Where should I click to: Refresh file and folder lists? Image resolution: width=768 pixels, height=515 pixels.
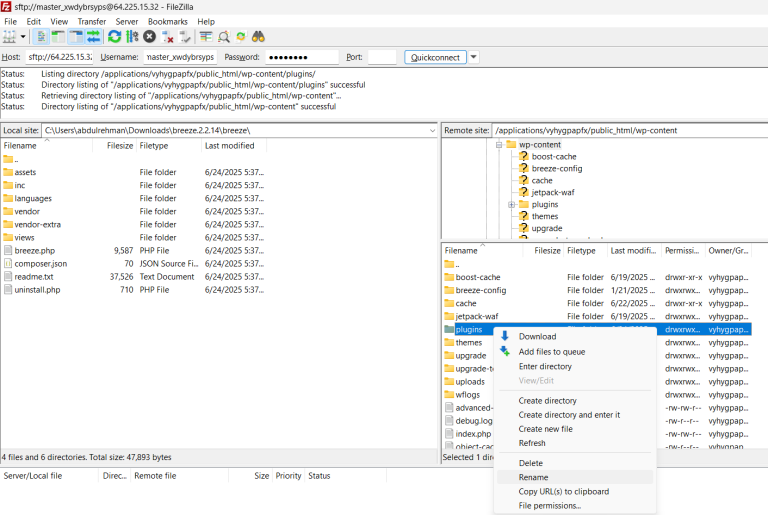(x=115, y=37)
